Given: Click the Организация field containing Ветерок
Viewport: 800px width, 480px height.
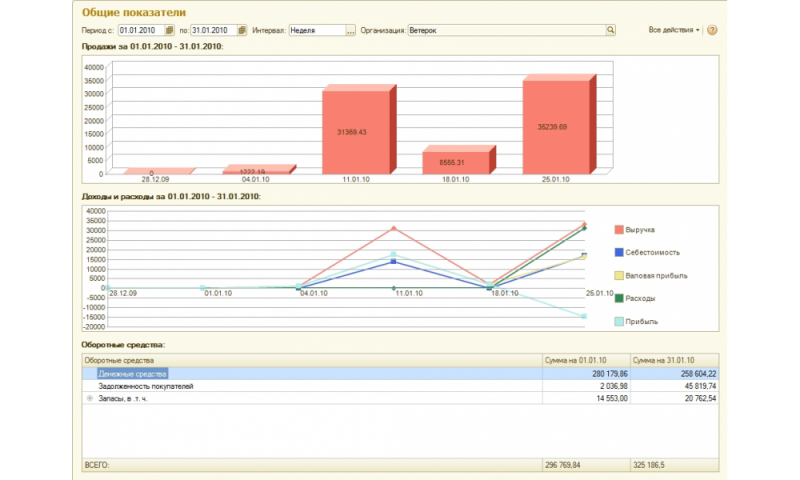Looking at the screenshot, I should (x=505, y=31).
